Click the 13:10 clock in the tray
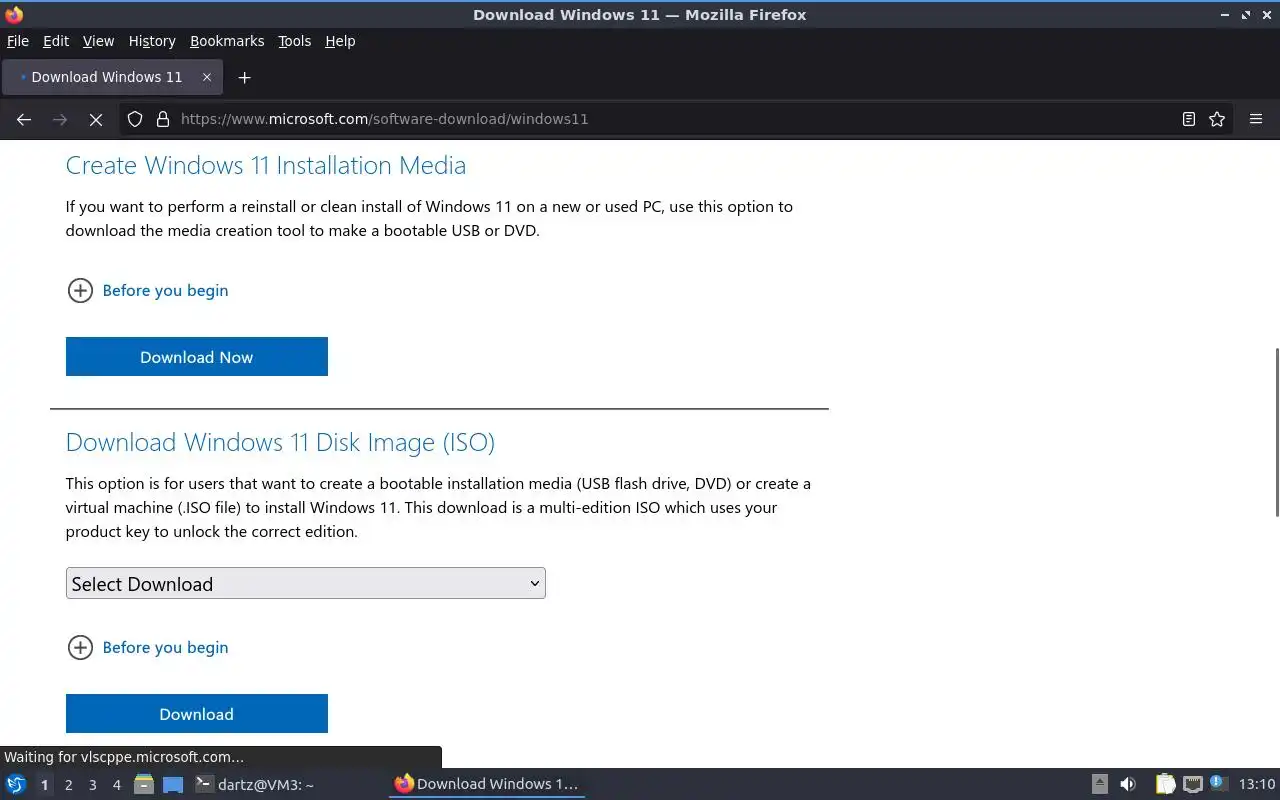The image size is (1280, 800). tap(1257, 784)
